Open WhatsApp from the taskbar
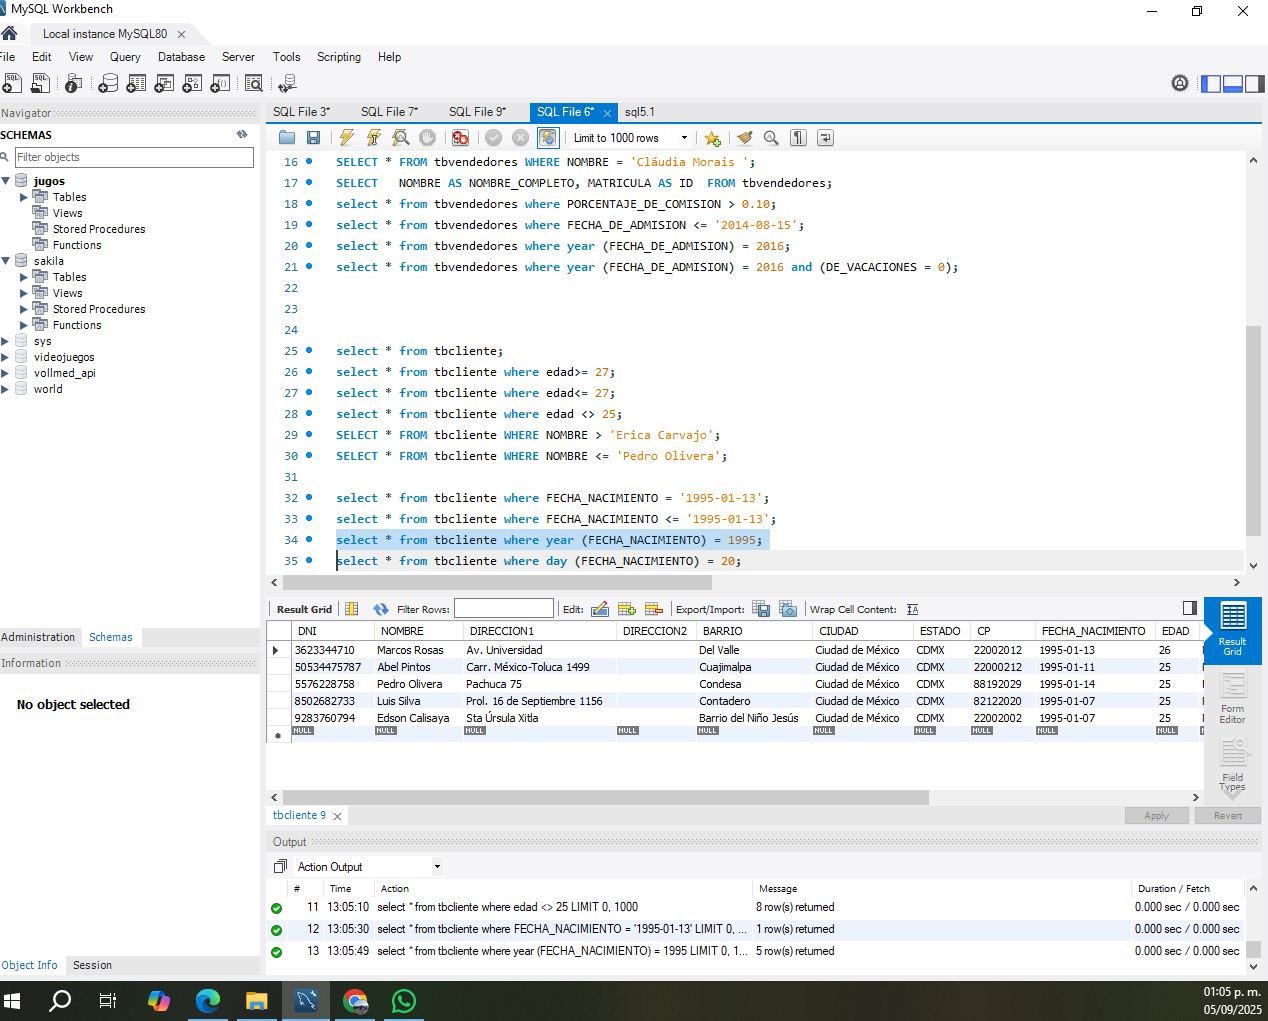The width and height of the screenshot is (1268, 1021). tap(404, 1000)
